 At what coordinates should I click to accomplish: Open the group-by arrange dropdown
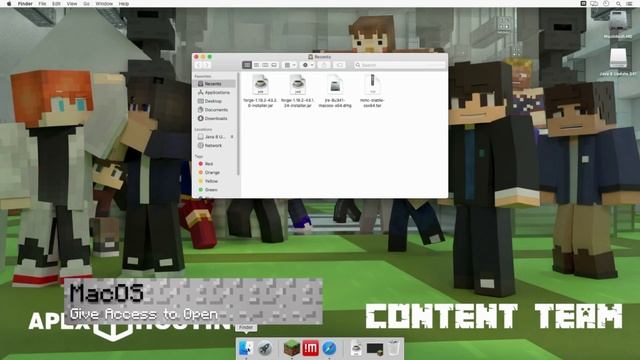pos(290,65)
